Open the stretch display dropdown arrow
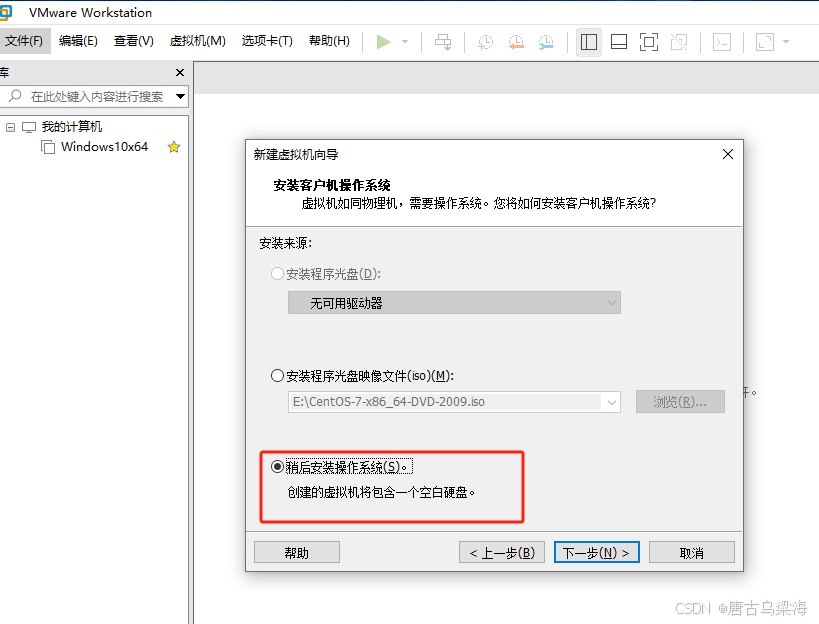819x624 pixels. pyautogui.click(x=786, y=42)
